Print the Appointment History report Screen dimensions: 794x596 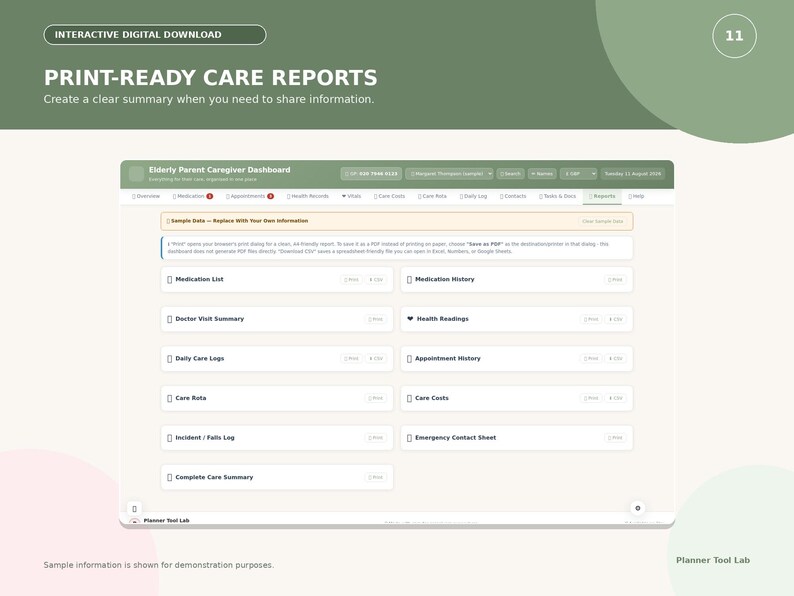[591, 359]
